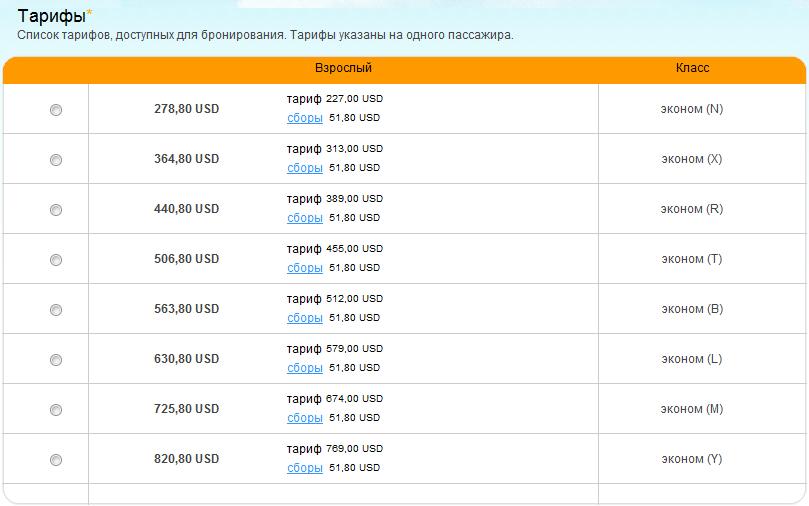Select the radio button for 440,80 USD fare

[x=56, y=210]
